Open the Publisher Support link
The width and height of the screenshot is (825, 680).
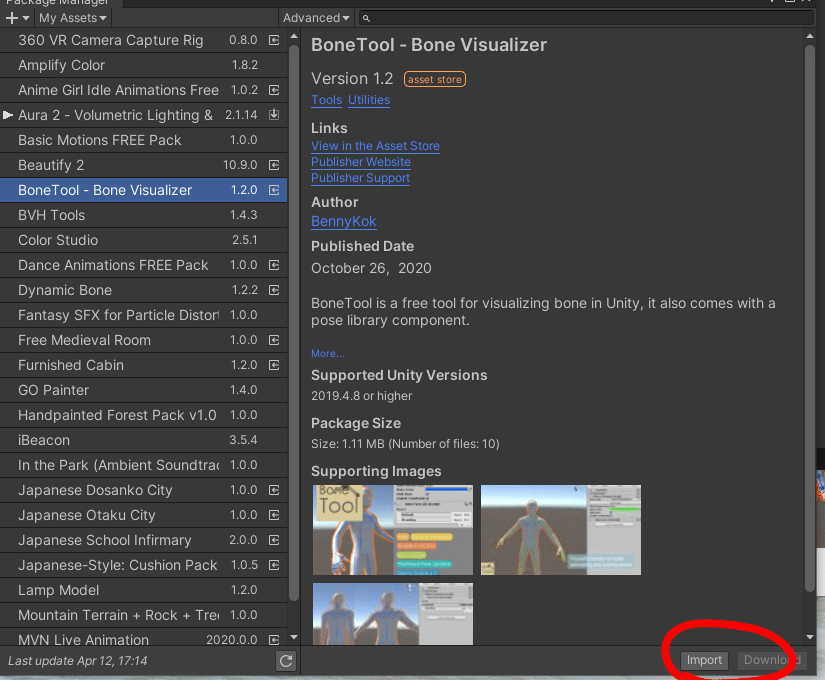point(360,178)
